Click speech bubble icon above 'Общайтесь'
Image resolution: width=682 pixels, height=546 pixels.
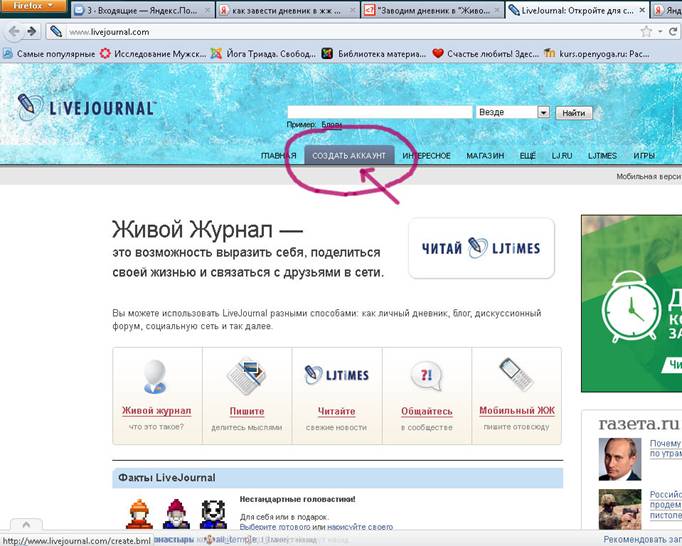coord(426,375)
